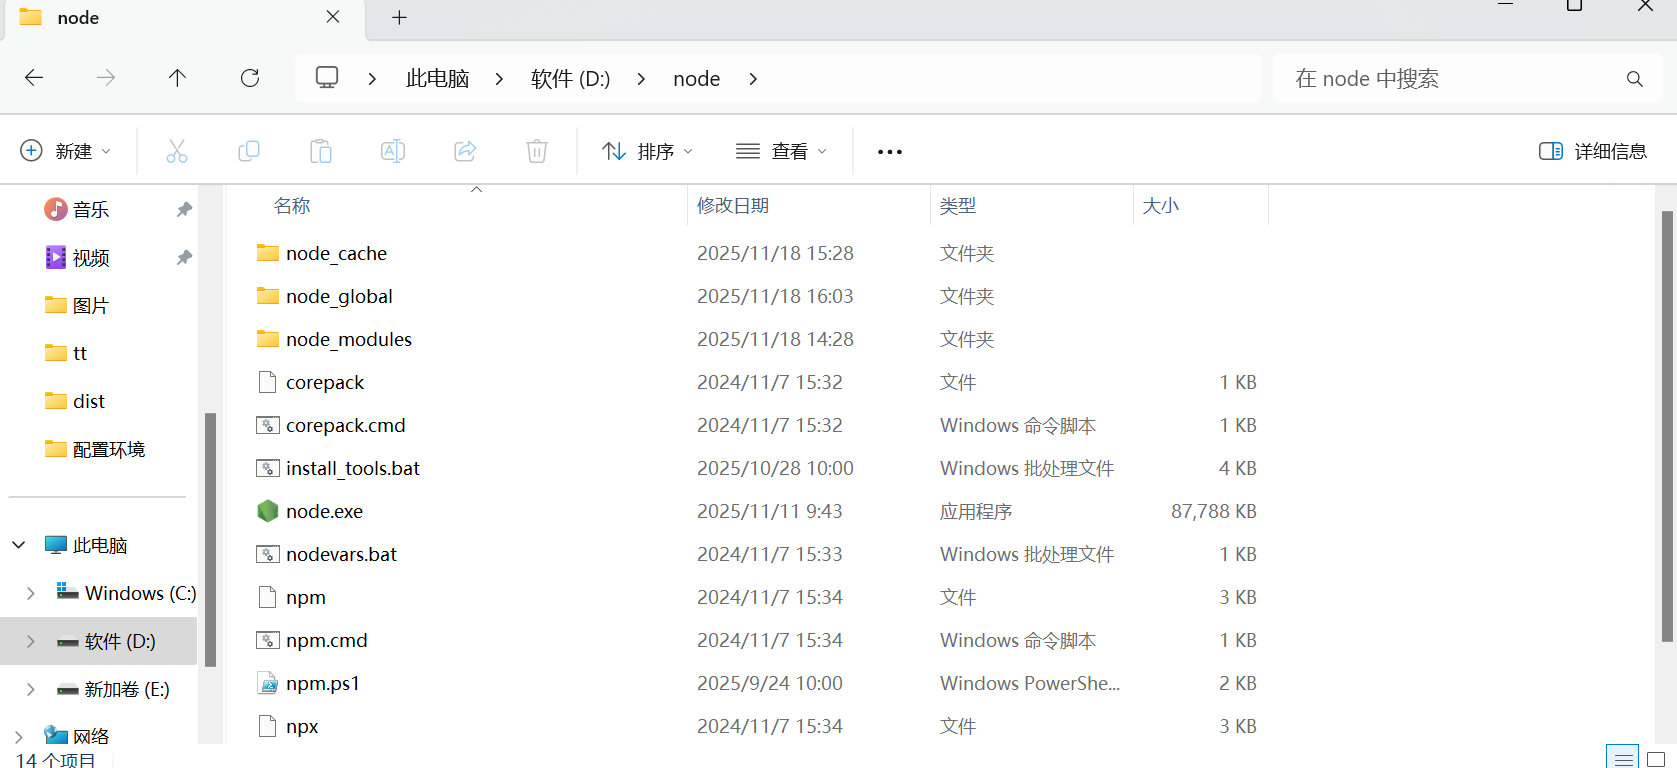Image resolution: width=1677 pixels, height=768 pixels.
Task: Open the 新建 new item menu
Action: coord(65,151)
